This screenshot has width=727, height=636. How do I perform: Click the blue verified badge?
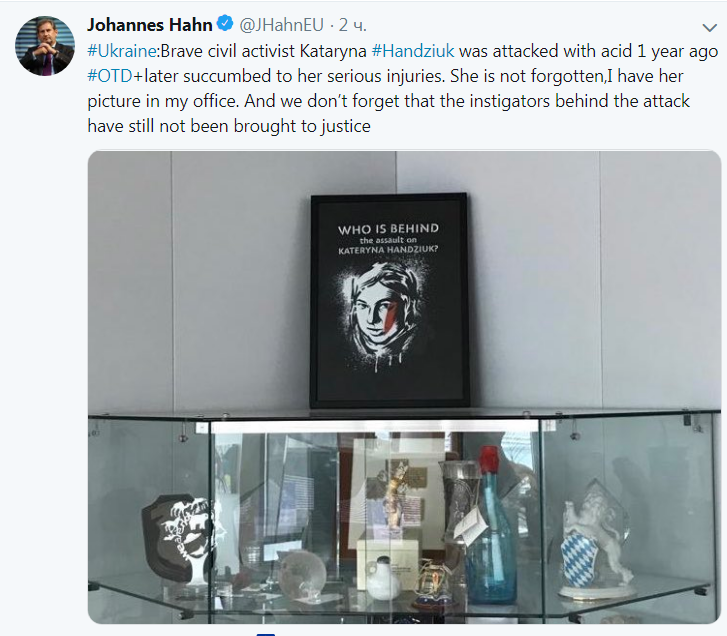(x=225, y=23)
